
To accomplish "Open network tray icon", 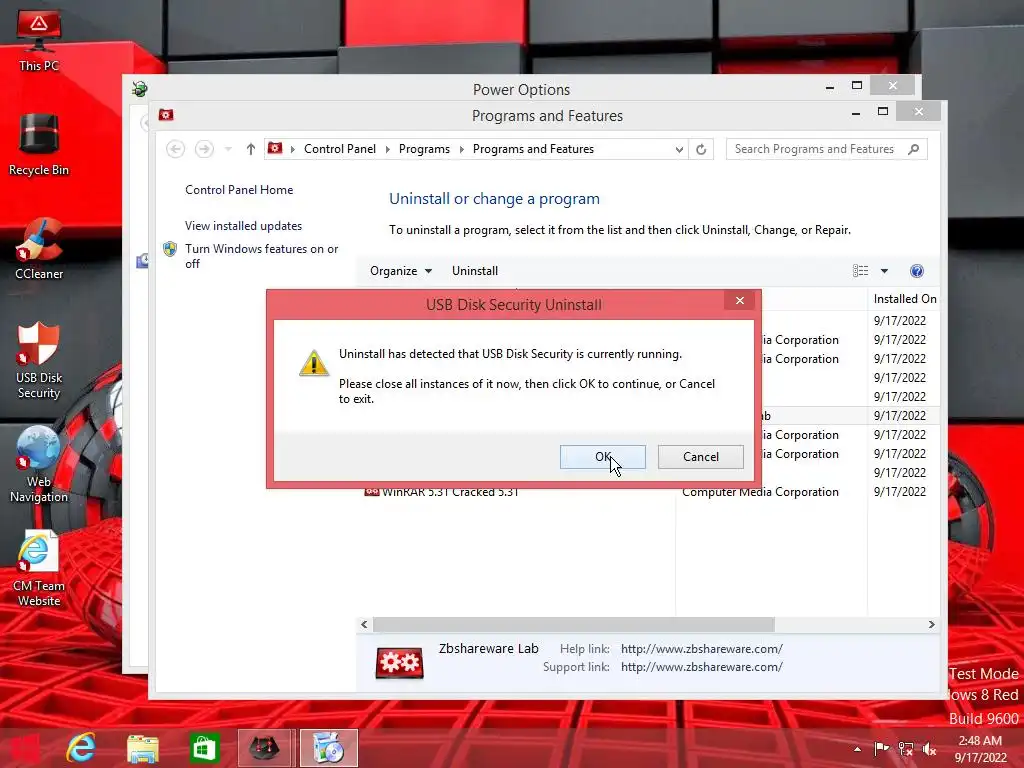I will click(x=905, y=748).
